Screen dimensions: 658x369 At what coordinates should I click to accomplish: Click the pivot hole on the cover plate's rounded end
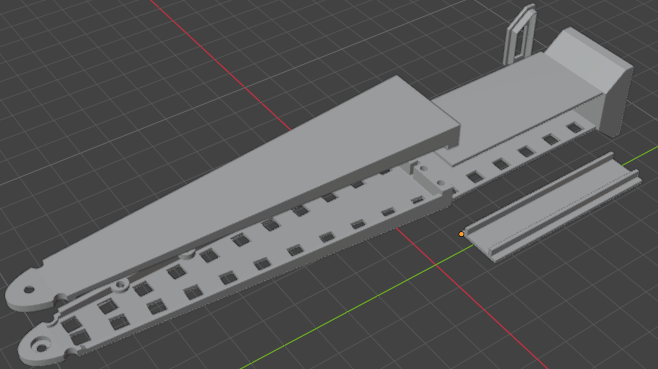pyautogui.click(x=29, y=290)
